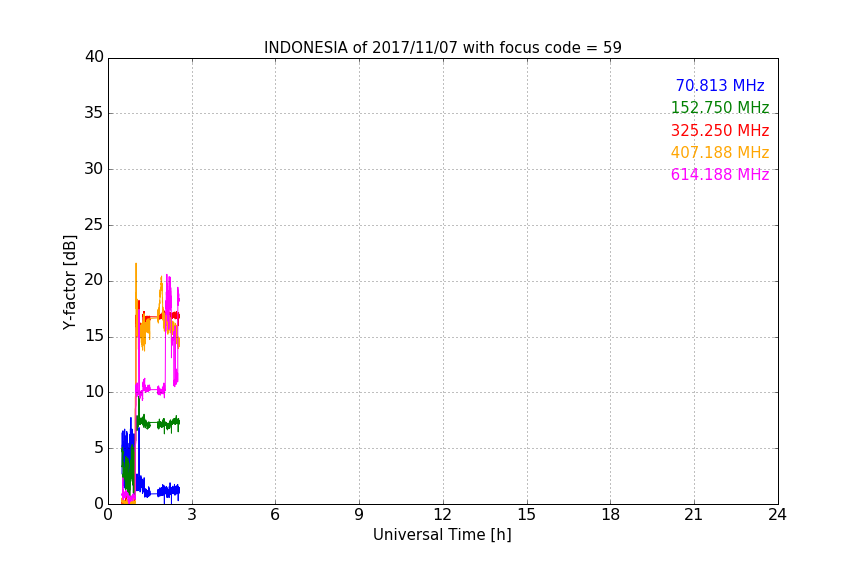The image size is (864, 576).
Task: Click the x-axis tick label 6
Action: coord(276,515)
